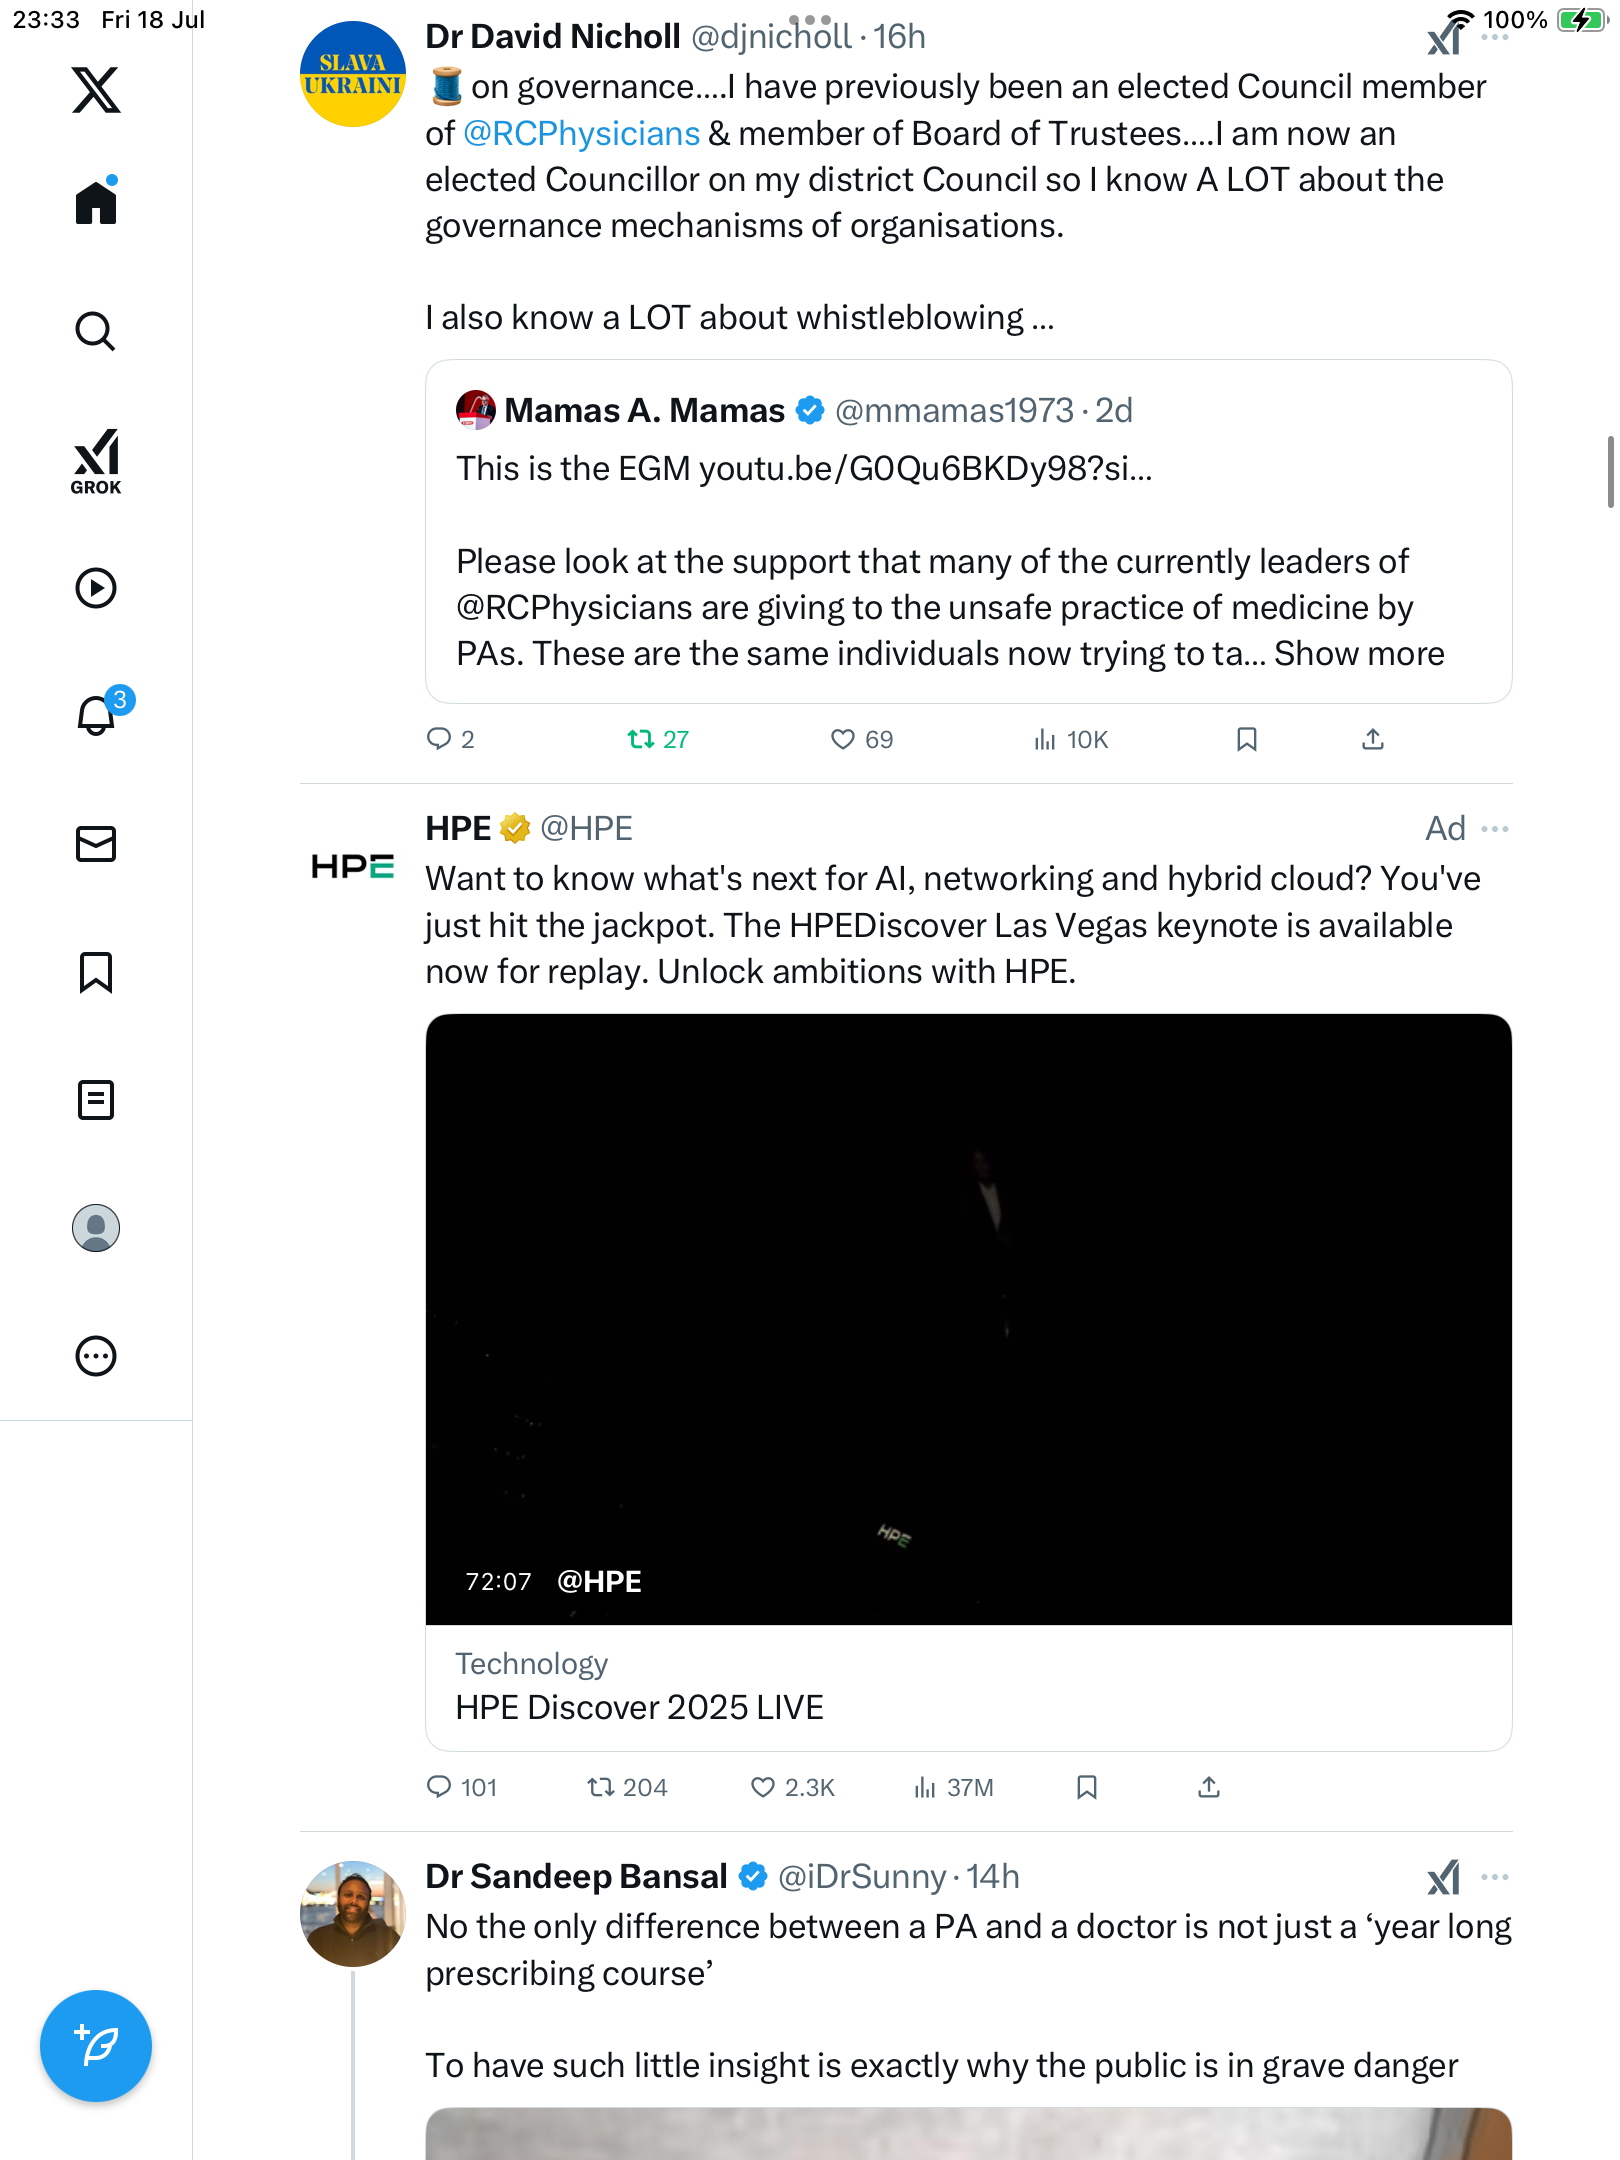The image size is (1620, 2160).
Task: Open the Lists page icon
Action: click(96, 1100)
